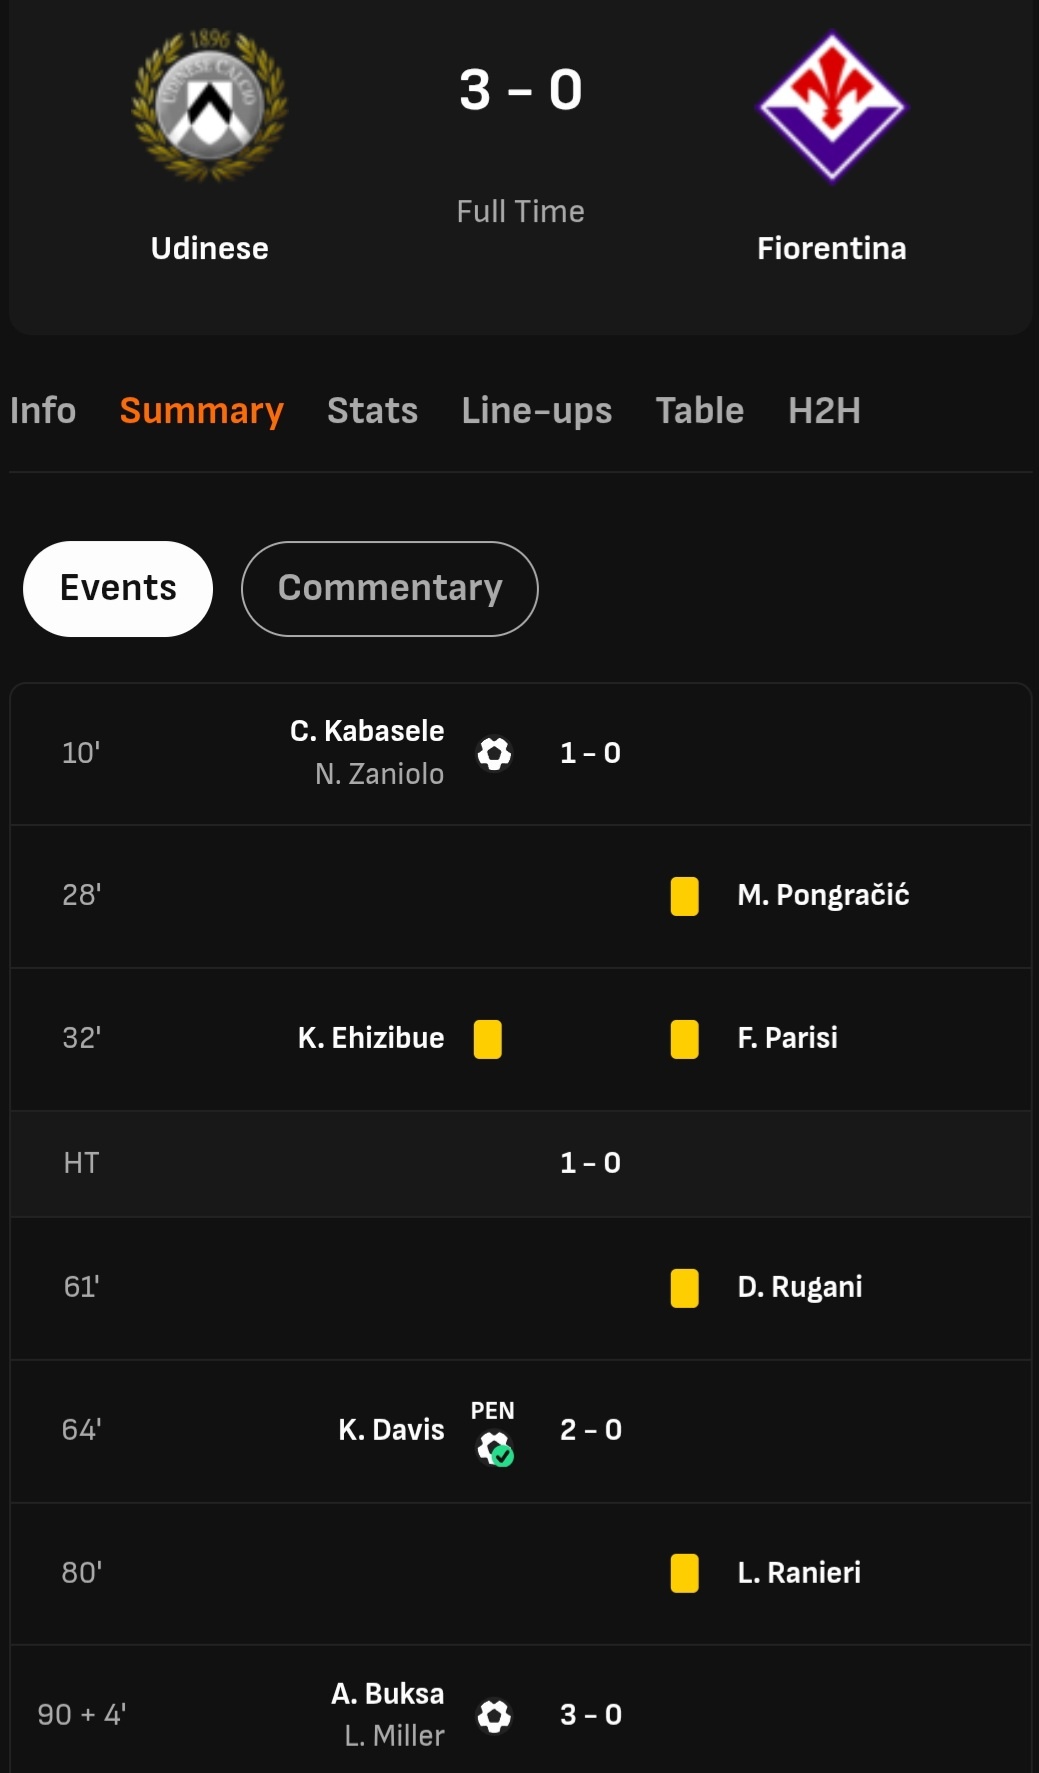Screen dimensions: 1039x1773
Task: Open the Line-ups tab
Action: 536,411
